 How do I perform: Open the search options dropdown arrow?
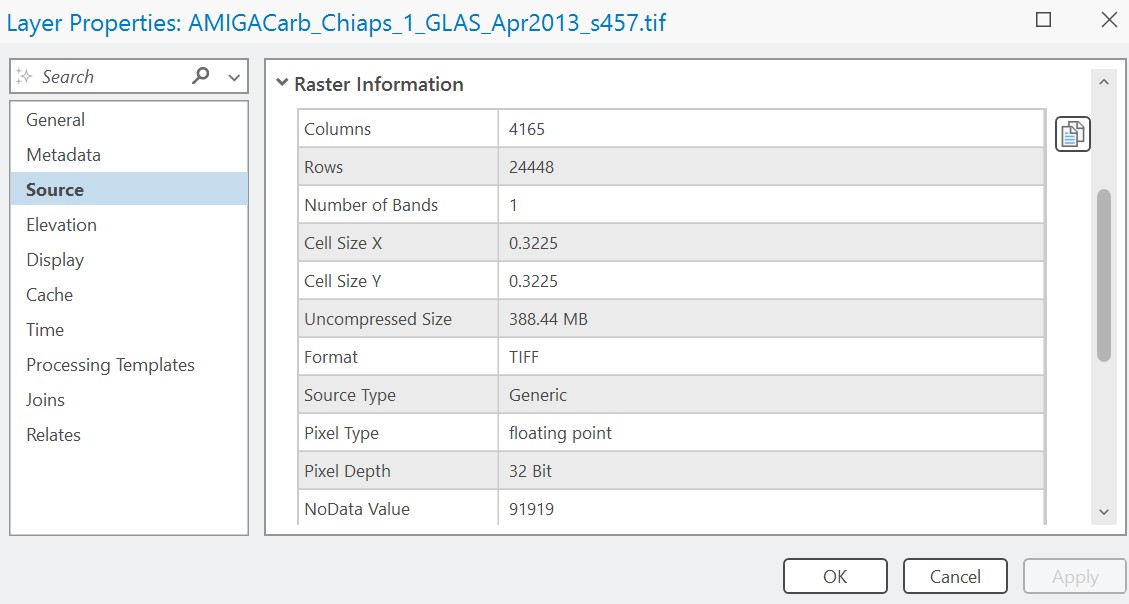tap(234, 77)
